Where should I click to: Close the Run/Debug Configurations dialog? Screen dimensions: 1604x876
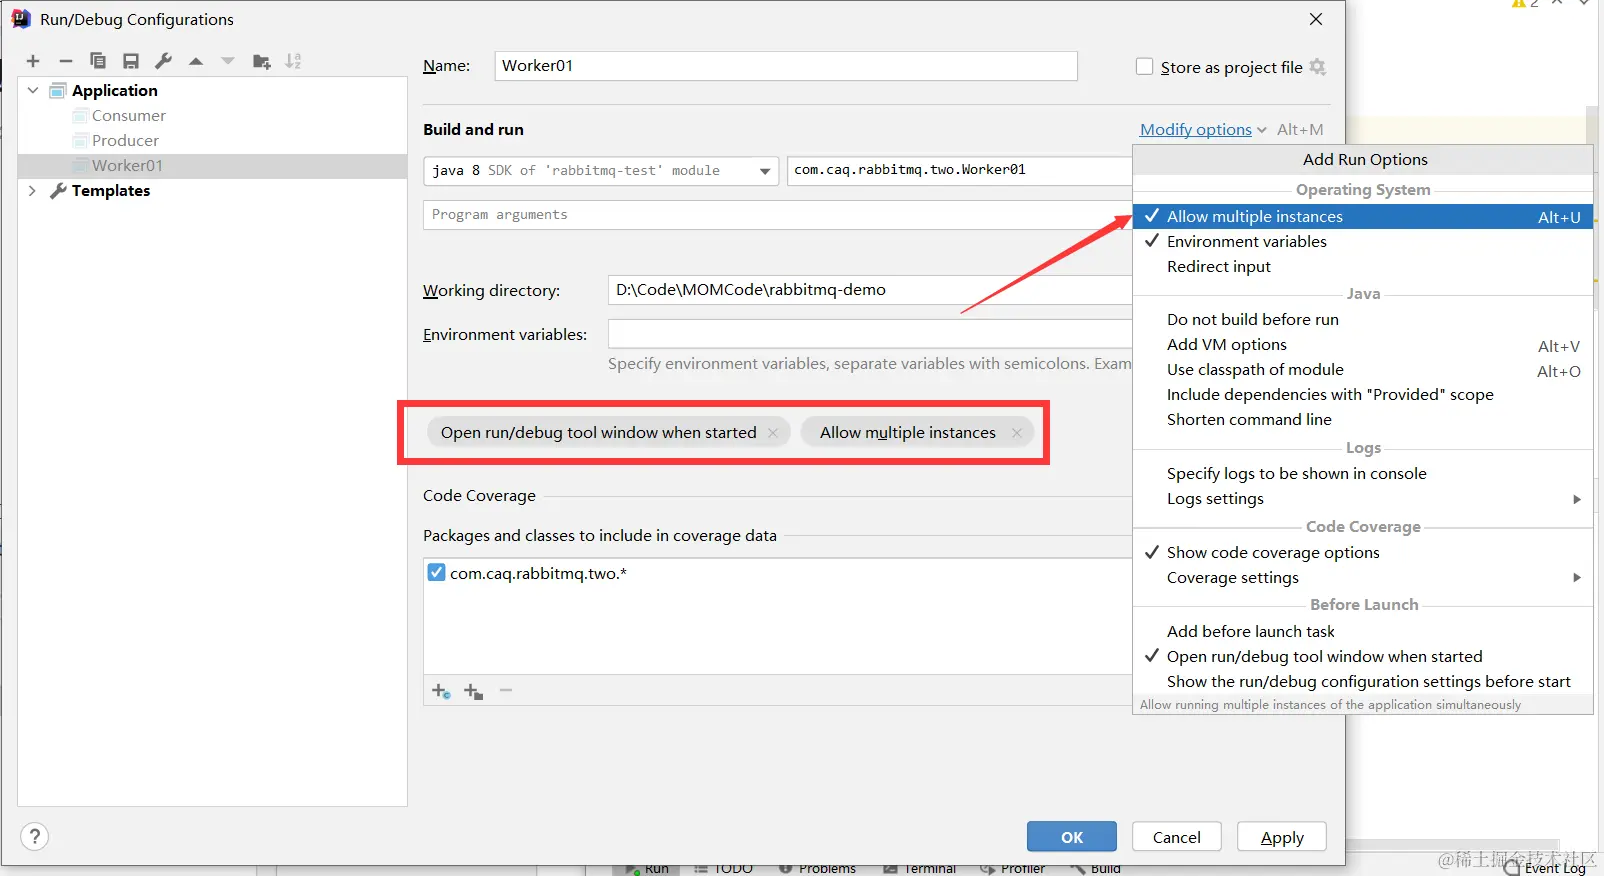click(1316, 19)
